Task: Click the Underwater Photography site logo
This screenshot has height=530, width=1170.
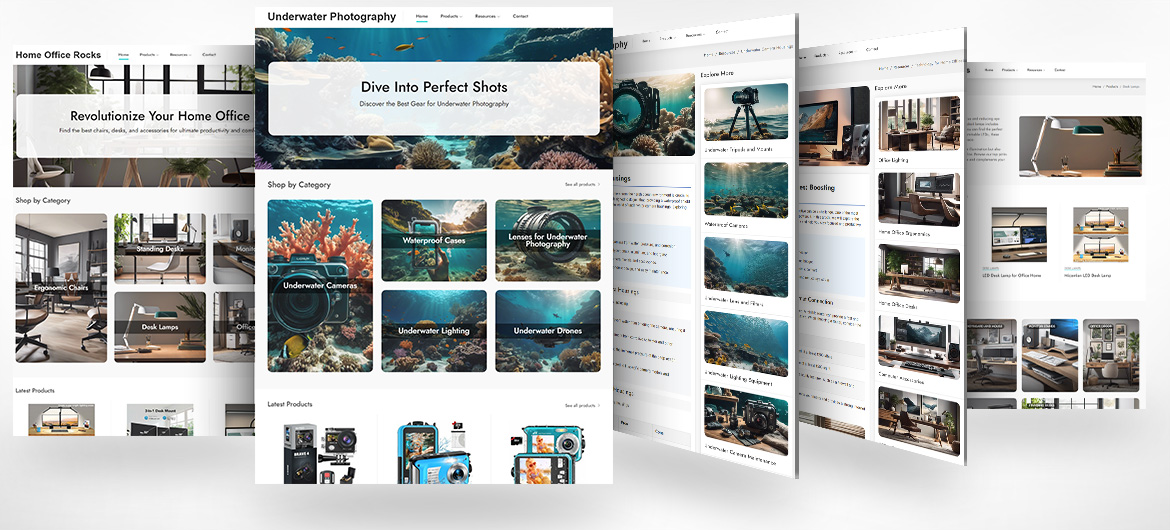Action: (x=331, y=16)
